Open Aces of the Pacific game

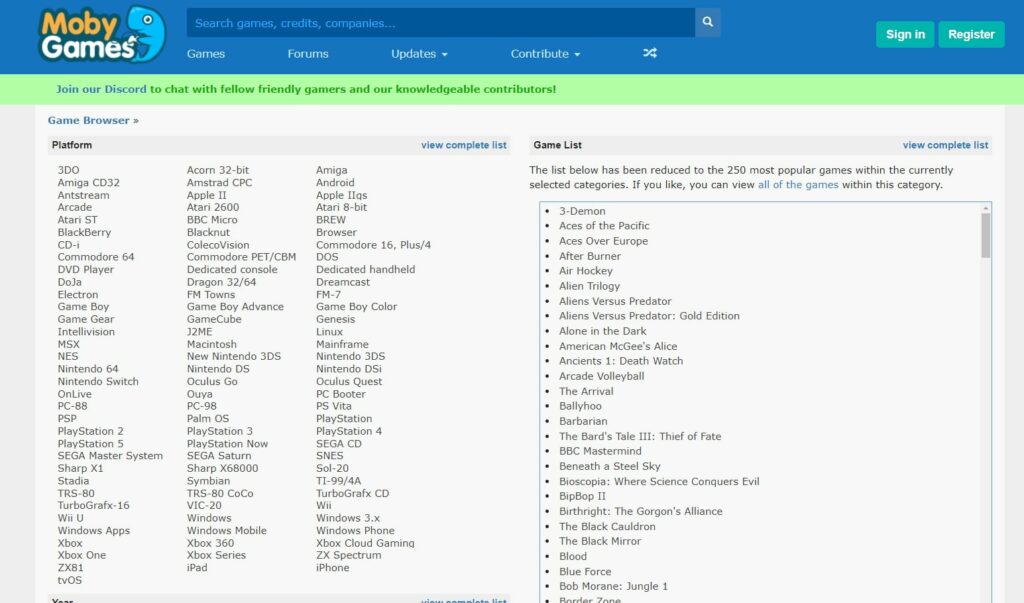click(604, 225)
